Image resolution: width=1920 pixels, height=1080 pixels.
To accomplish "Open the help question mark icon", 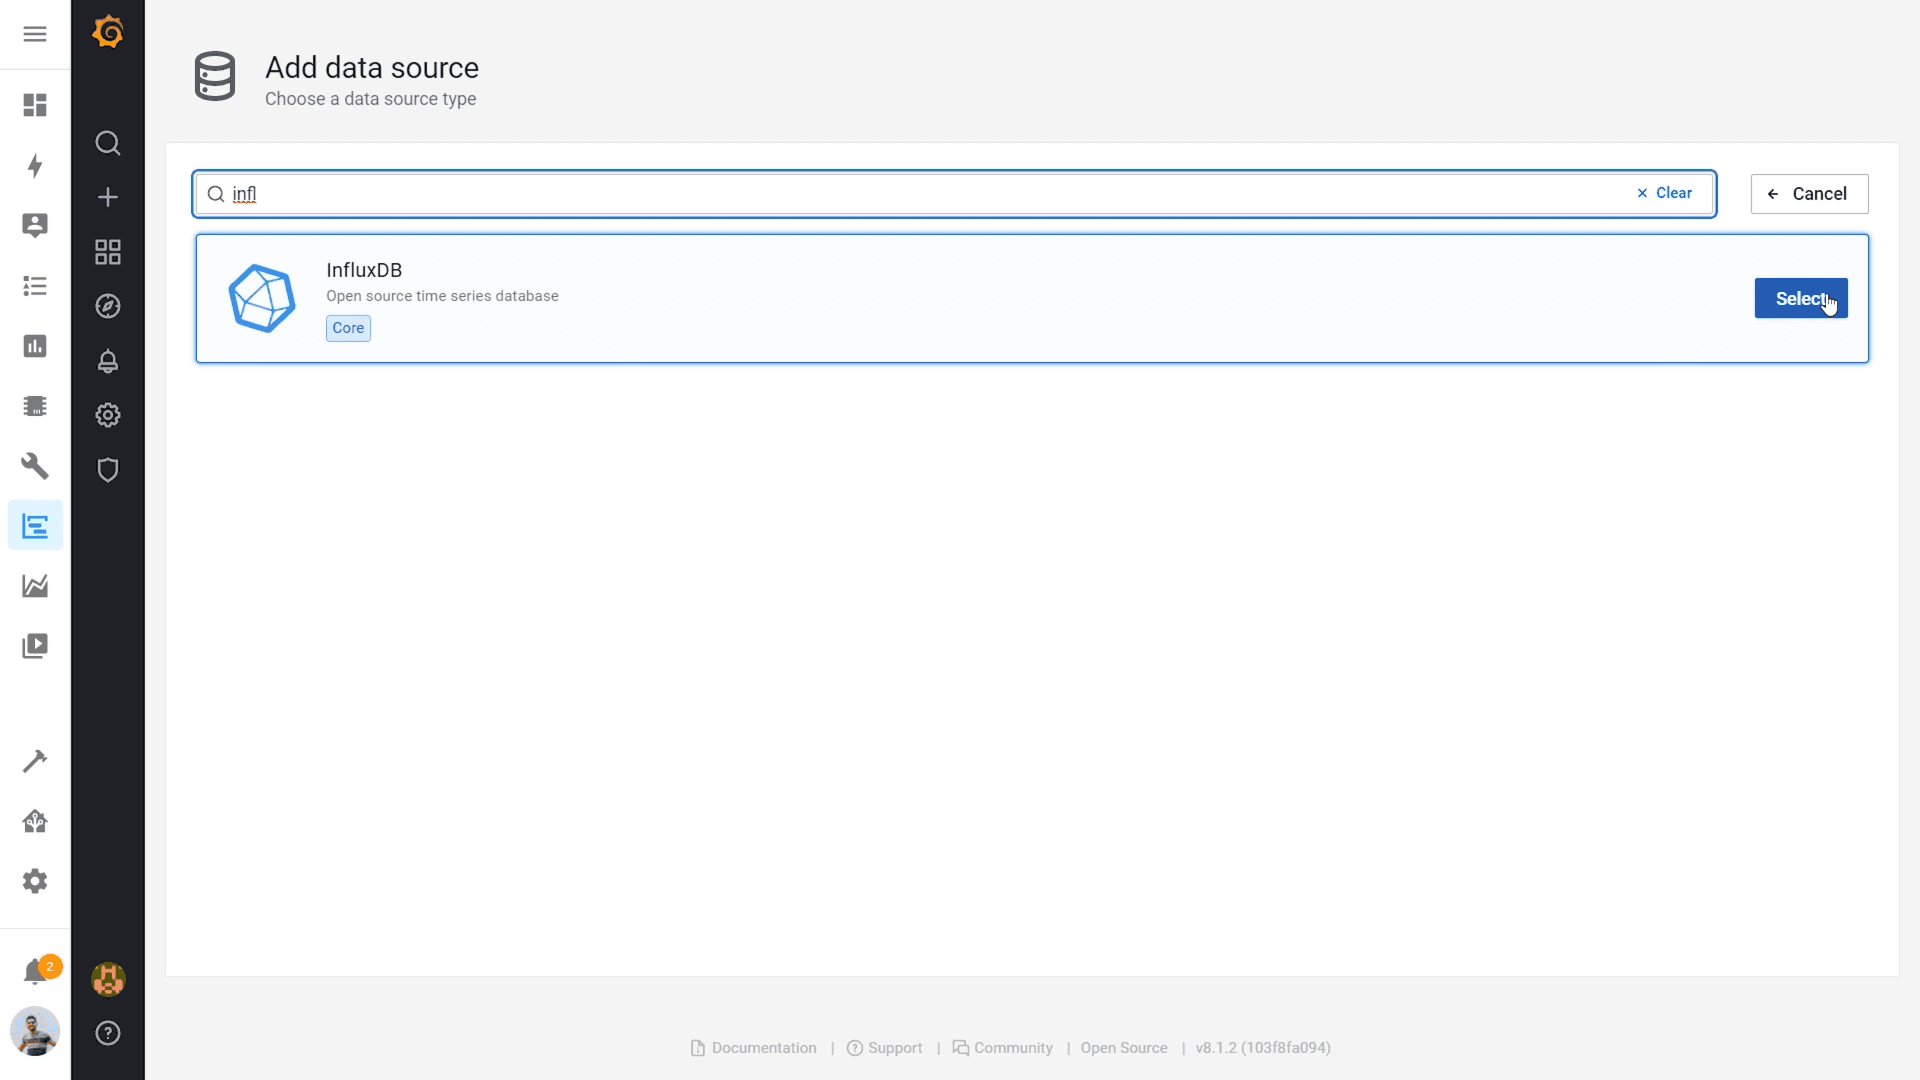I will point(107,1033).
